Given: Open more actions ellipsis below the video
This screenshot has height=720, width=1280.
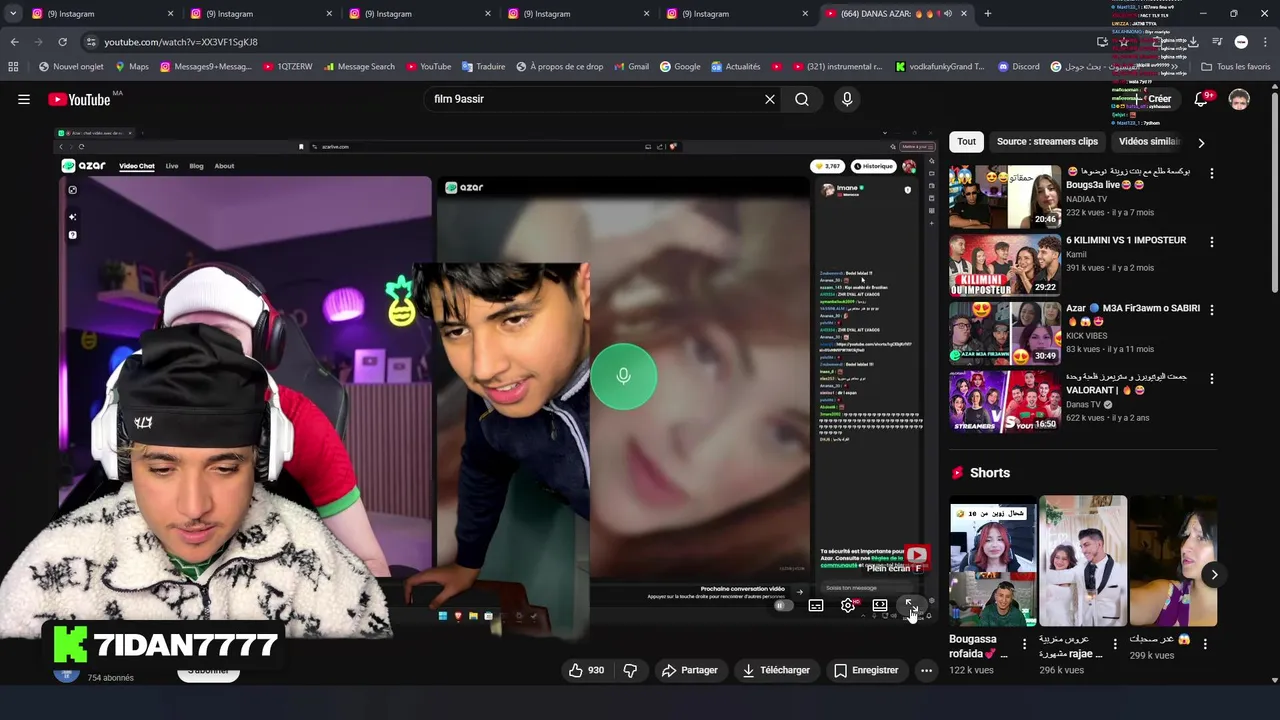Looking at the screenshot, I should (927, 670).
